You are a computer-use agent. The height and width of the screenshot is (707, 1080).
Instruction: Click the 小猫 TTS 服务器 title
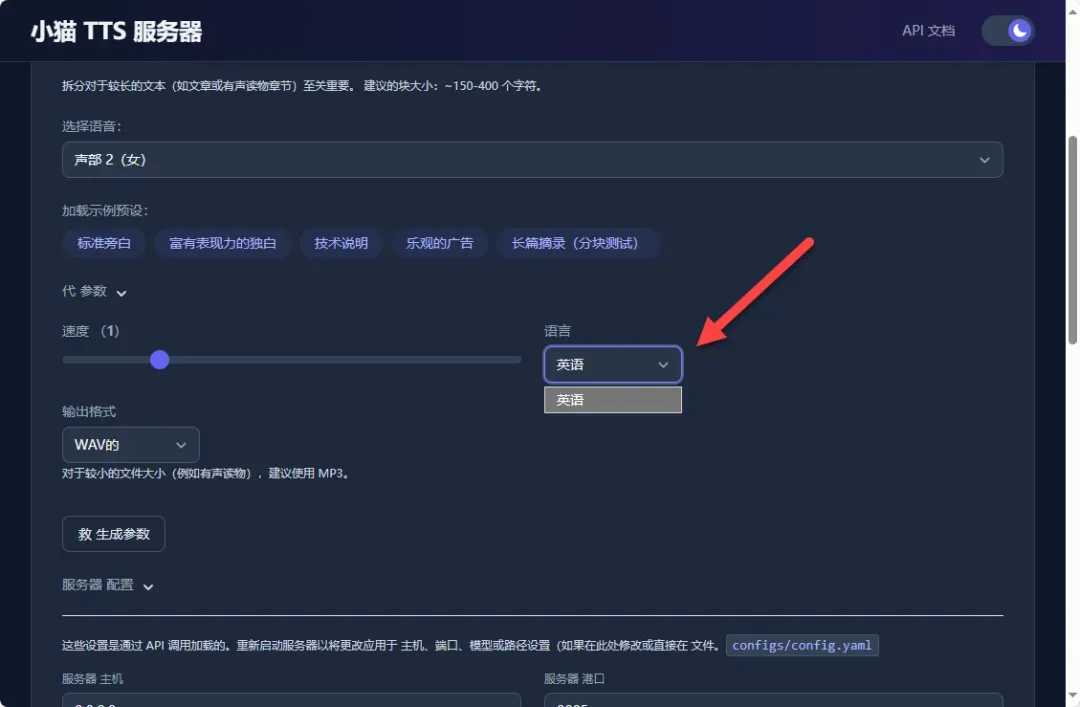[x=116, y=31]
